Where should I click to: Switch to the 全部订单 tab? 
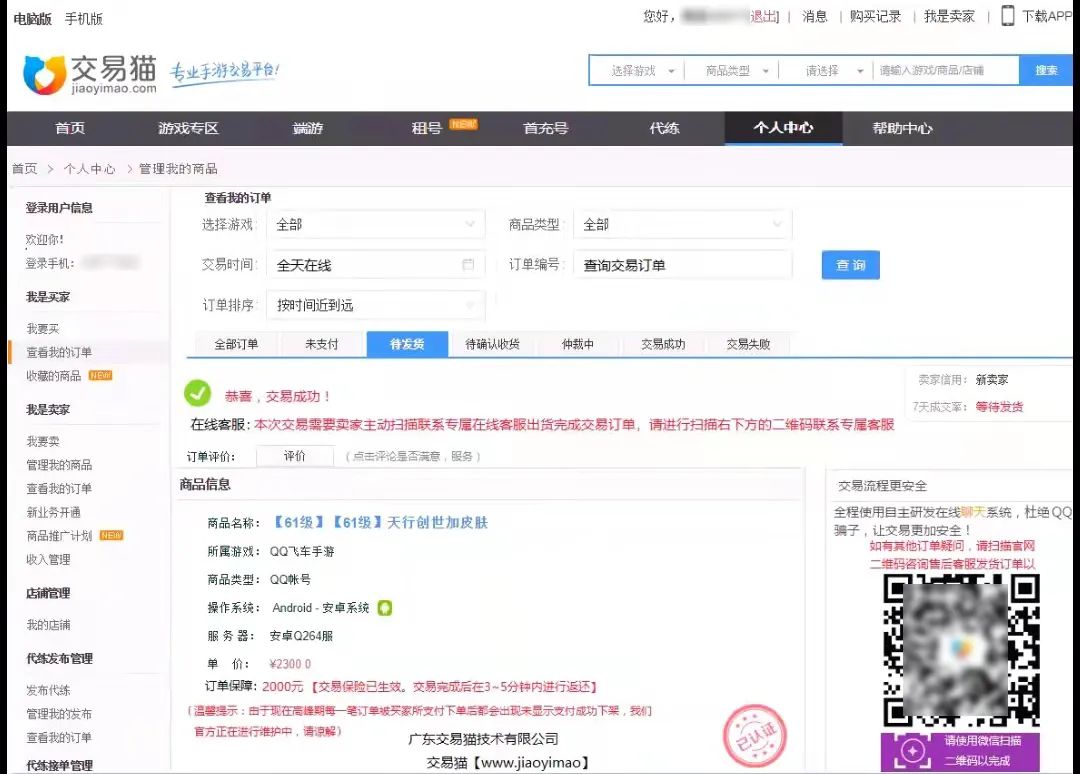pyautogui.click(x=236, y=344)
